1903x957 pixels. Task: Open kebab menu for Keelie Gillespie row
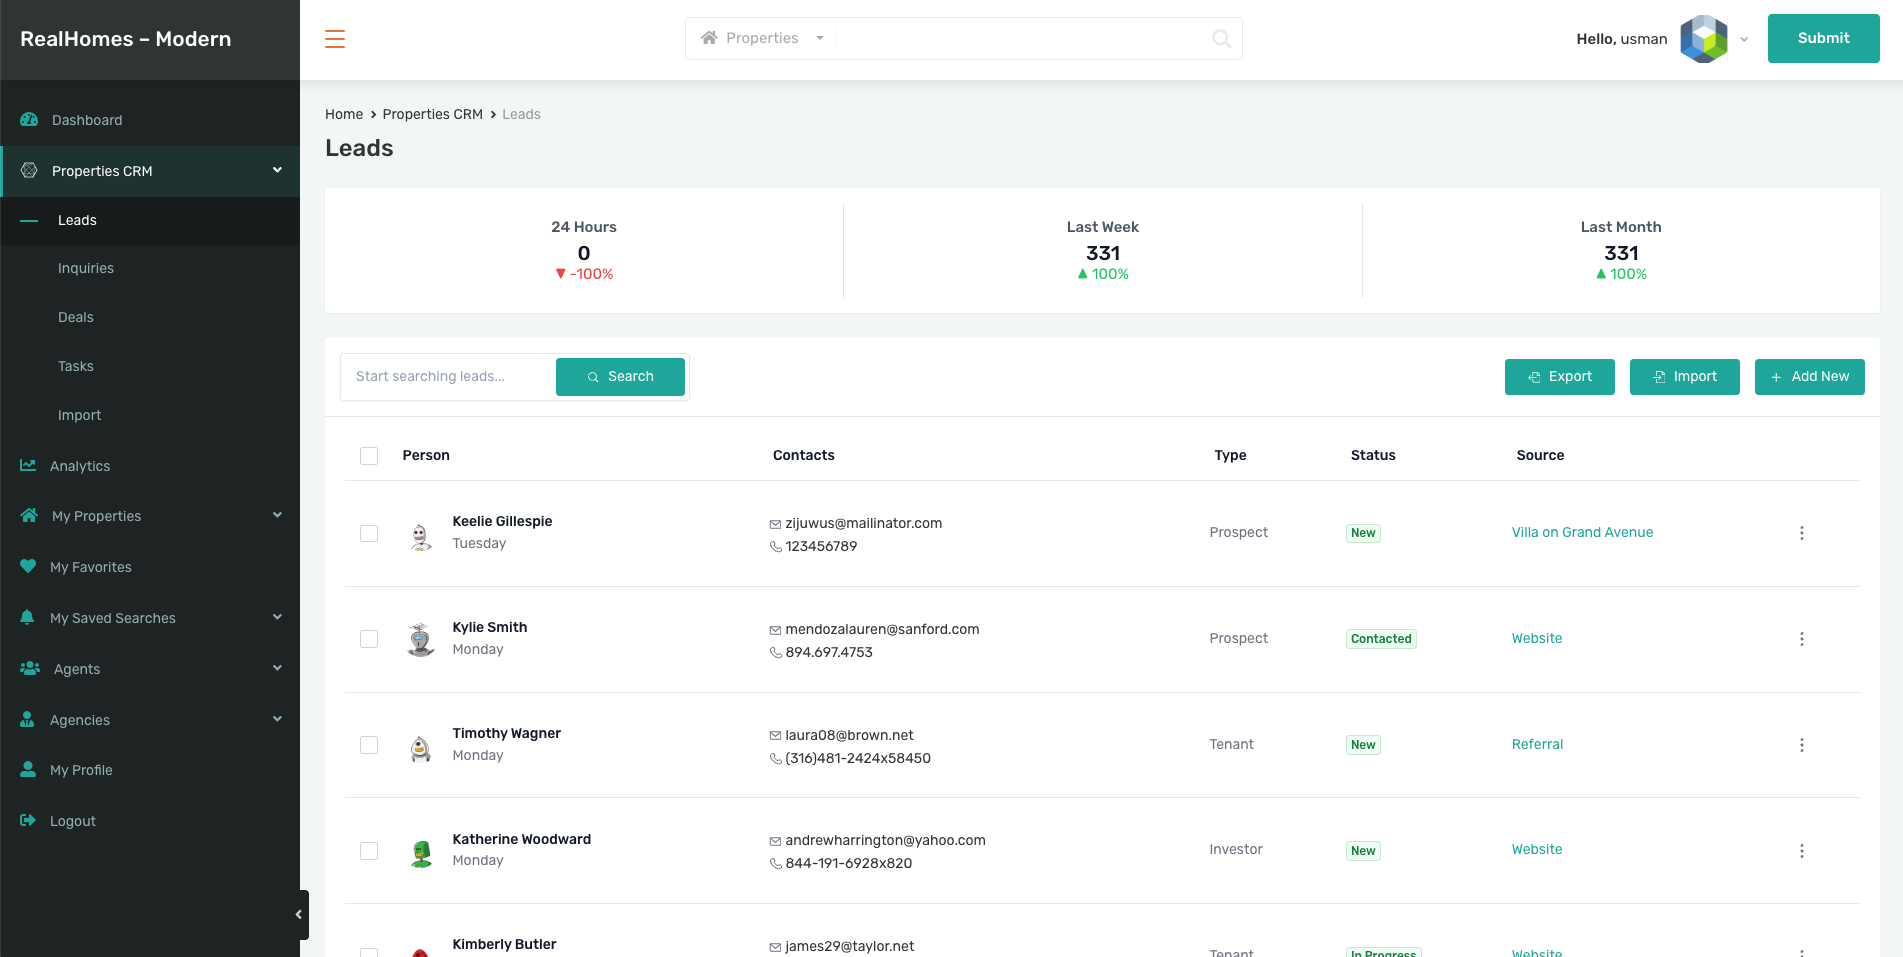coord(1801,533)
